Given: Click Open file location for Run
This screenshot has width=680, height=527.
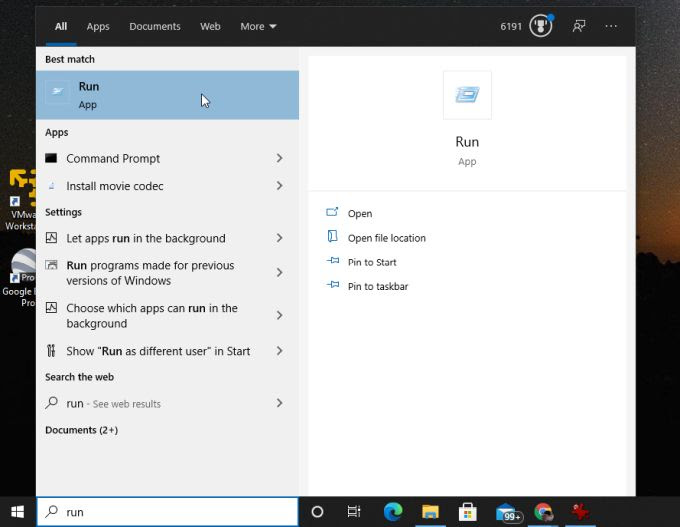Looking at the screenshot, I should (386, 238).
